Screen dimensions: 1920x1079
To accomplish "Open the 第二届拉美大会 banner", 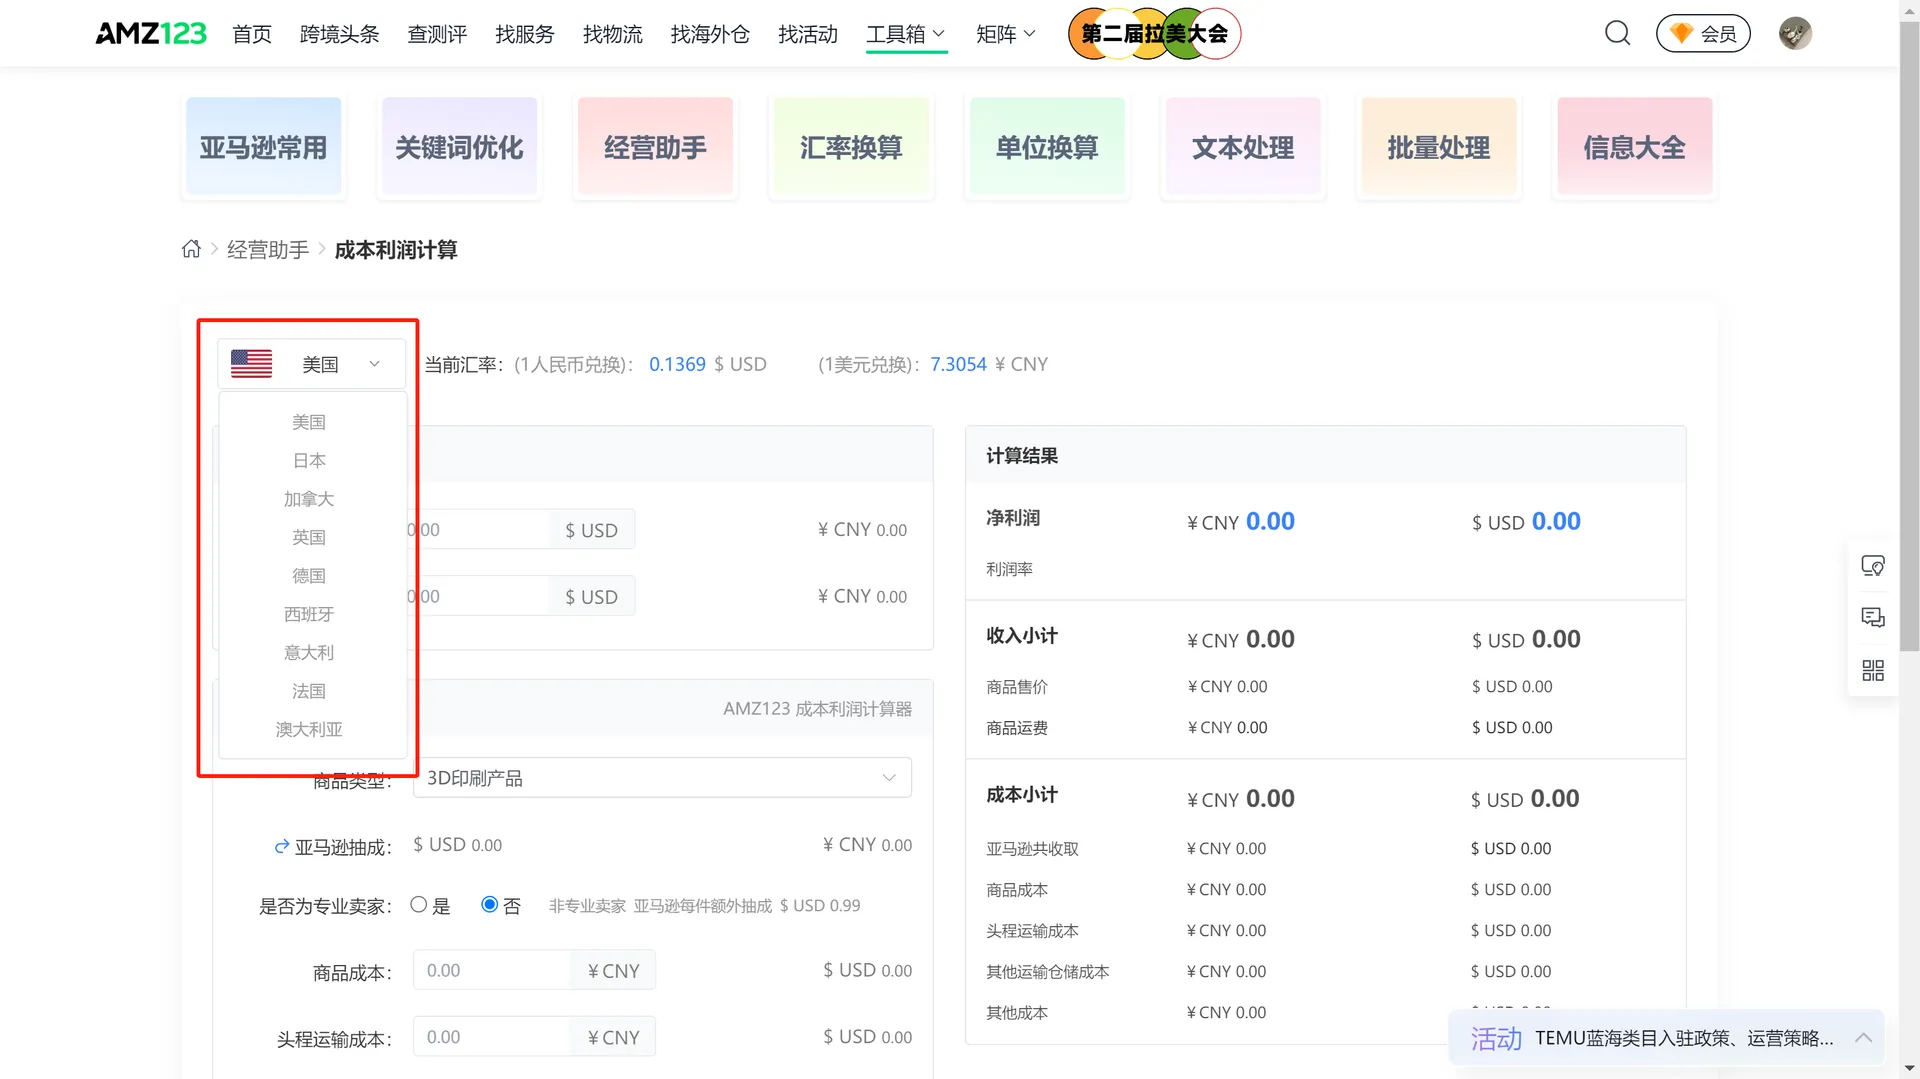I will [x=1154, y=33].
